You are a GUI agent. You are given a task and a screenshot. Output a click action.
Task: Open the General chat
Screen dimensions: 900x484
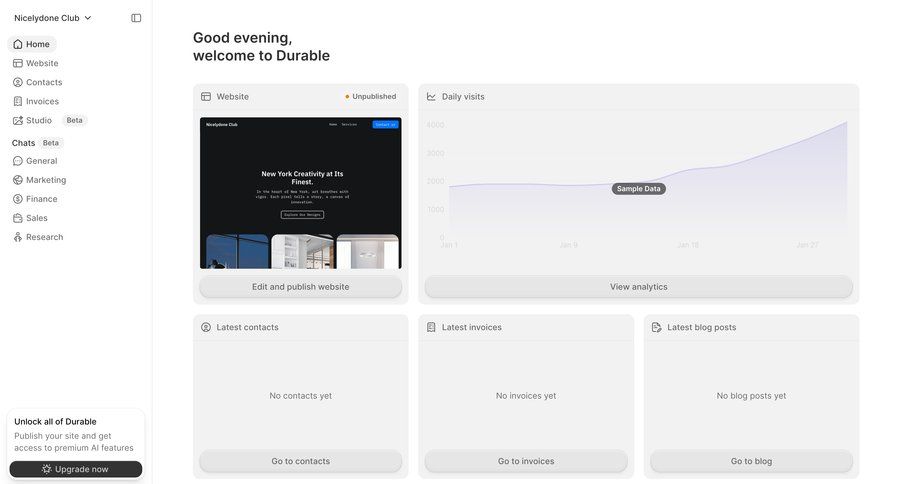click(41, 161)
